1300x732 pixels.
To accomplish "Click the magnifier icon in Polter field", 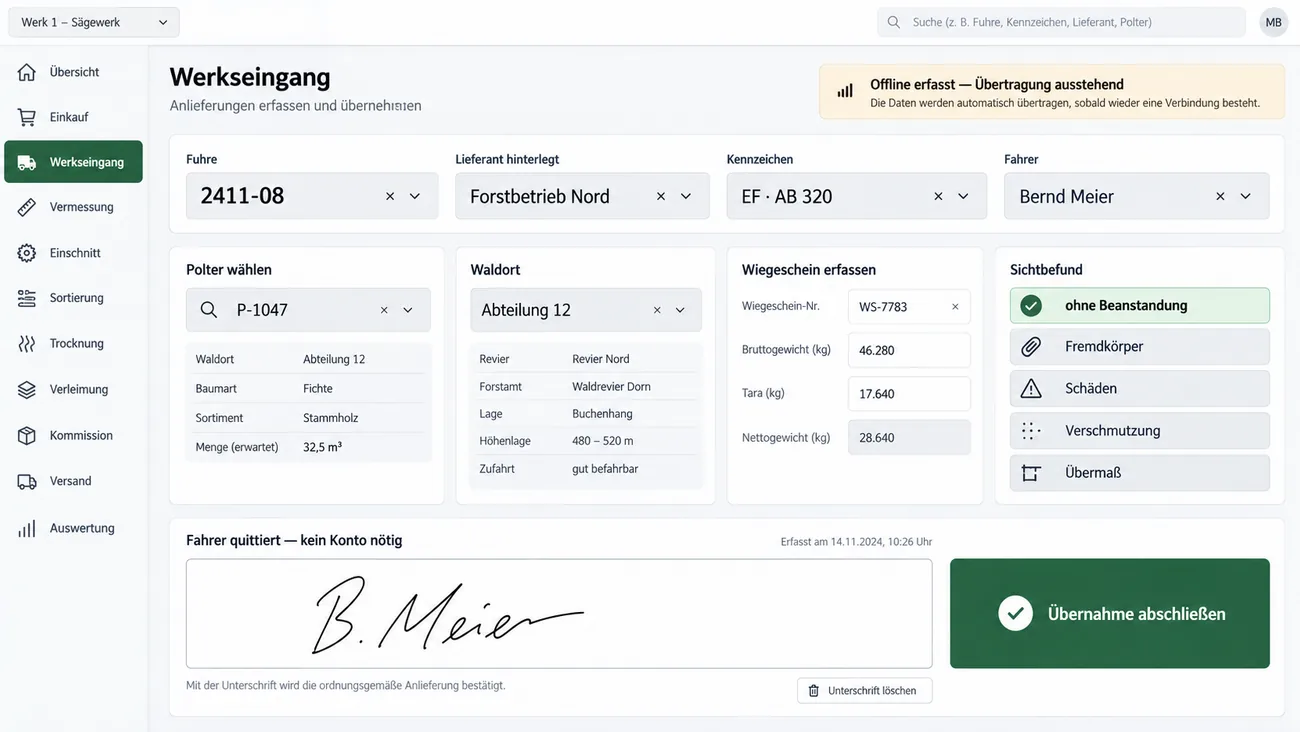I will point(209,310).
